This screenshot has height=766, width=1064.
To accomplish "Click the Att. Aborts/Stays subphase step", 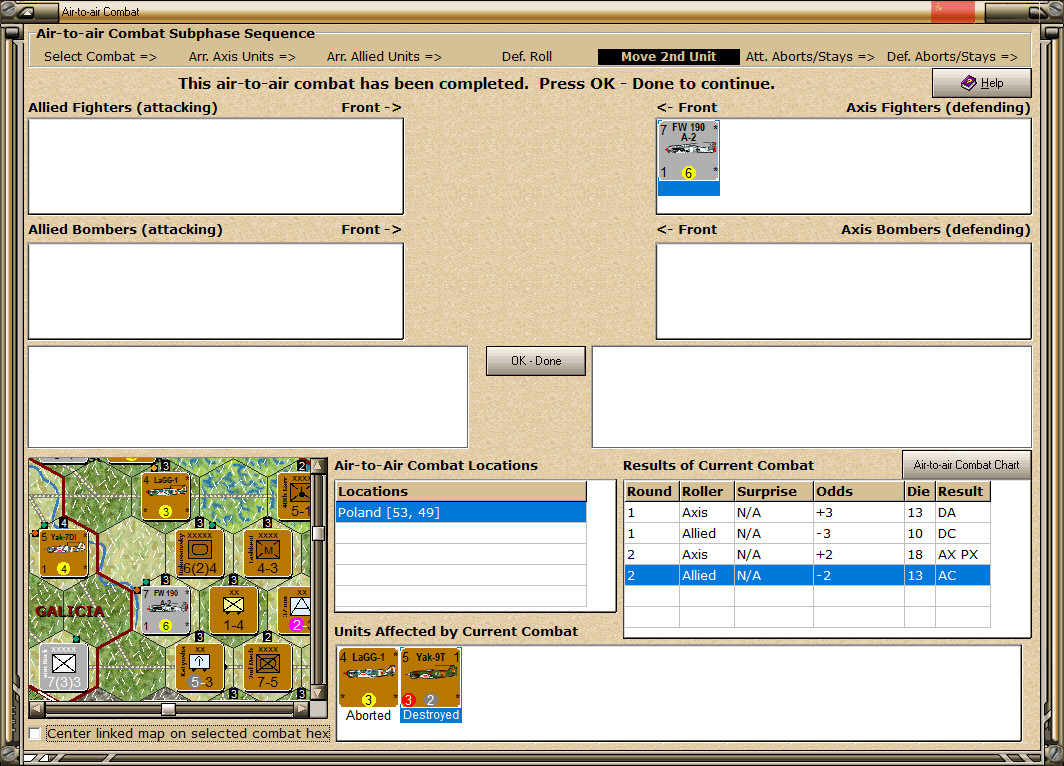I will 810,57.
